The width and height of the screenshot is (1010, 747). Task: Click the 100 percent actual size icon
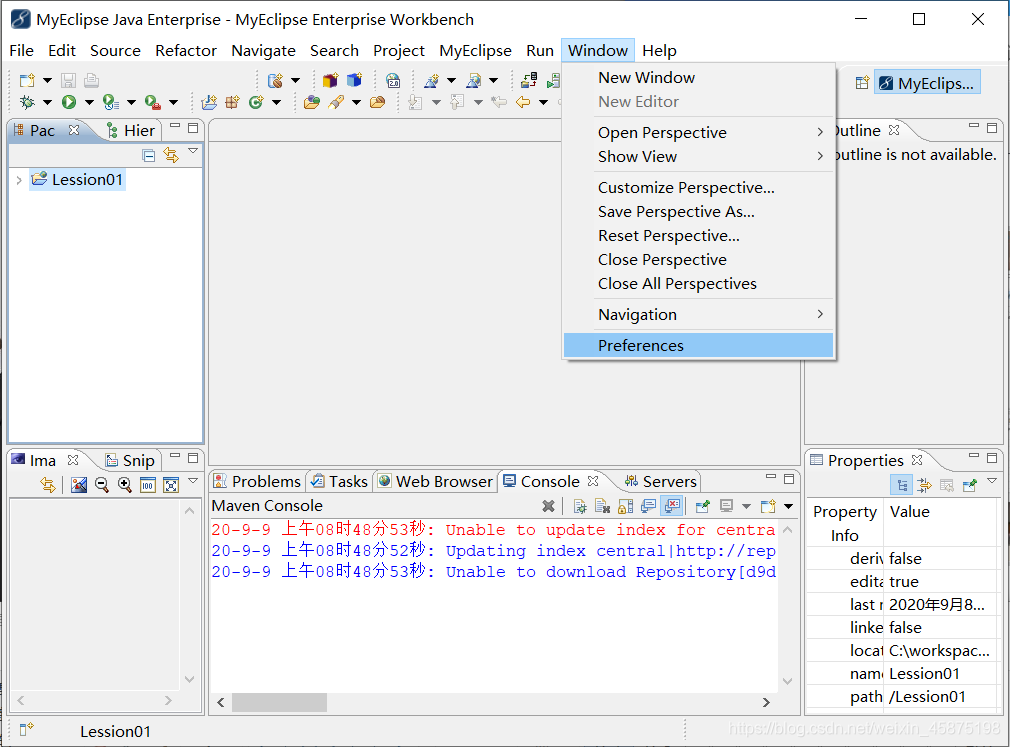click(x=148, y=485)
